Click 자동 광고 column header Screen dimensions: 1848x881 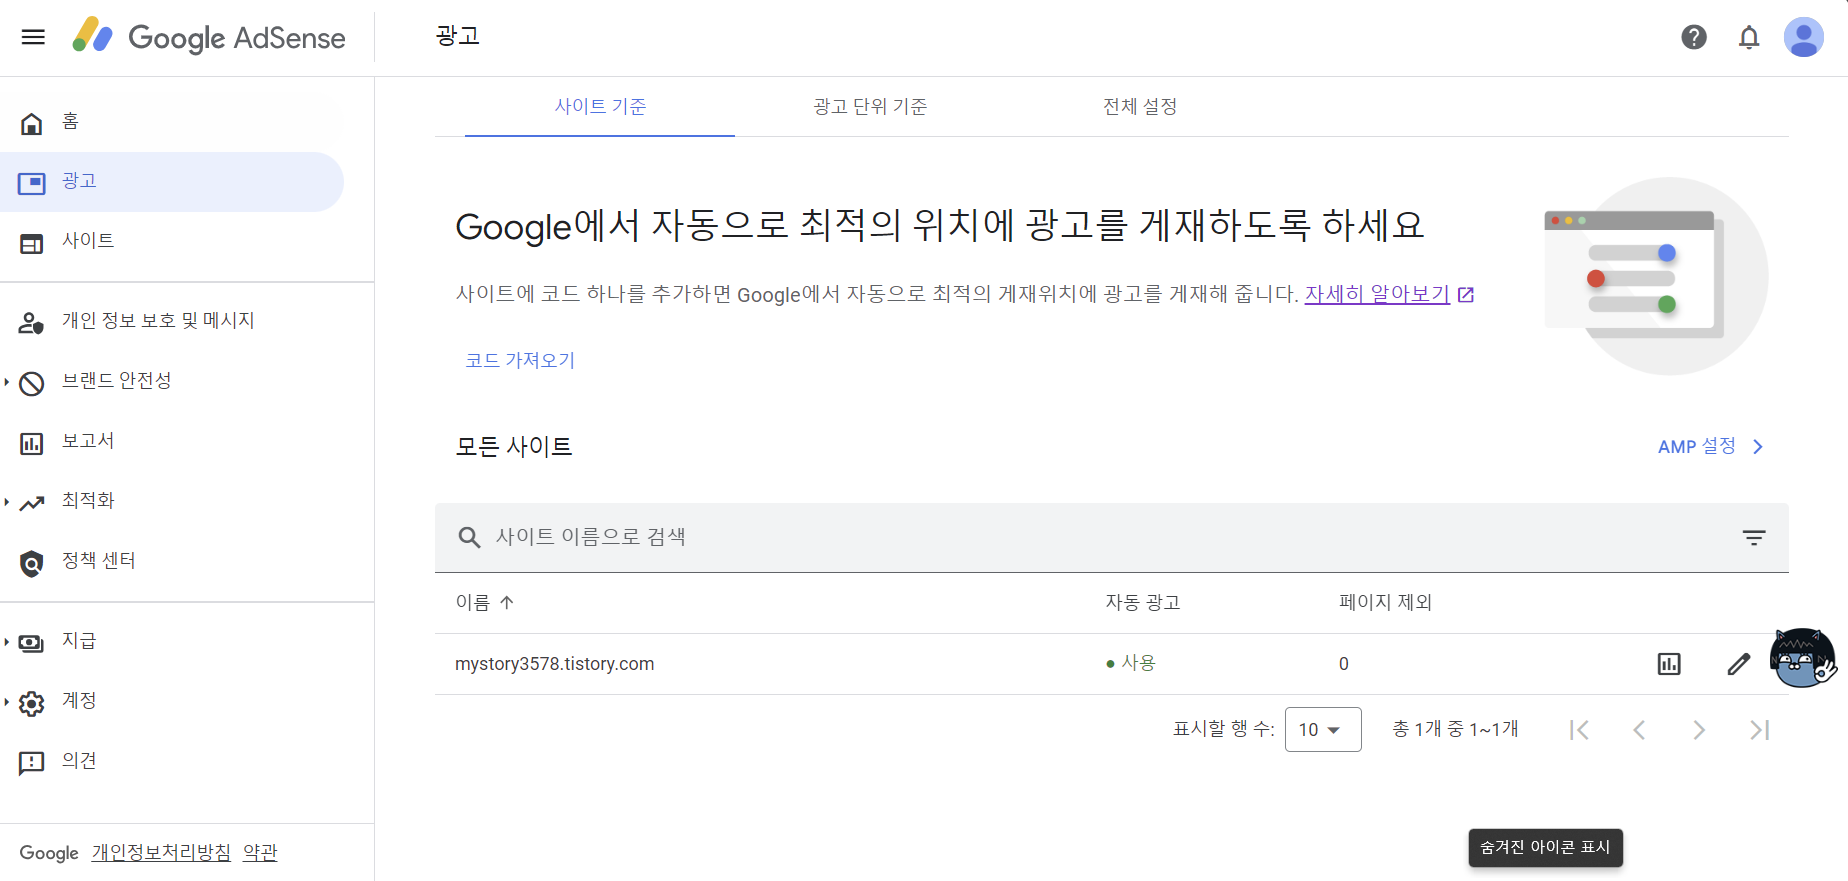point(1143,602)
